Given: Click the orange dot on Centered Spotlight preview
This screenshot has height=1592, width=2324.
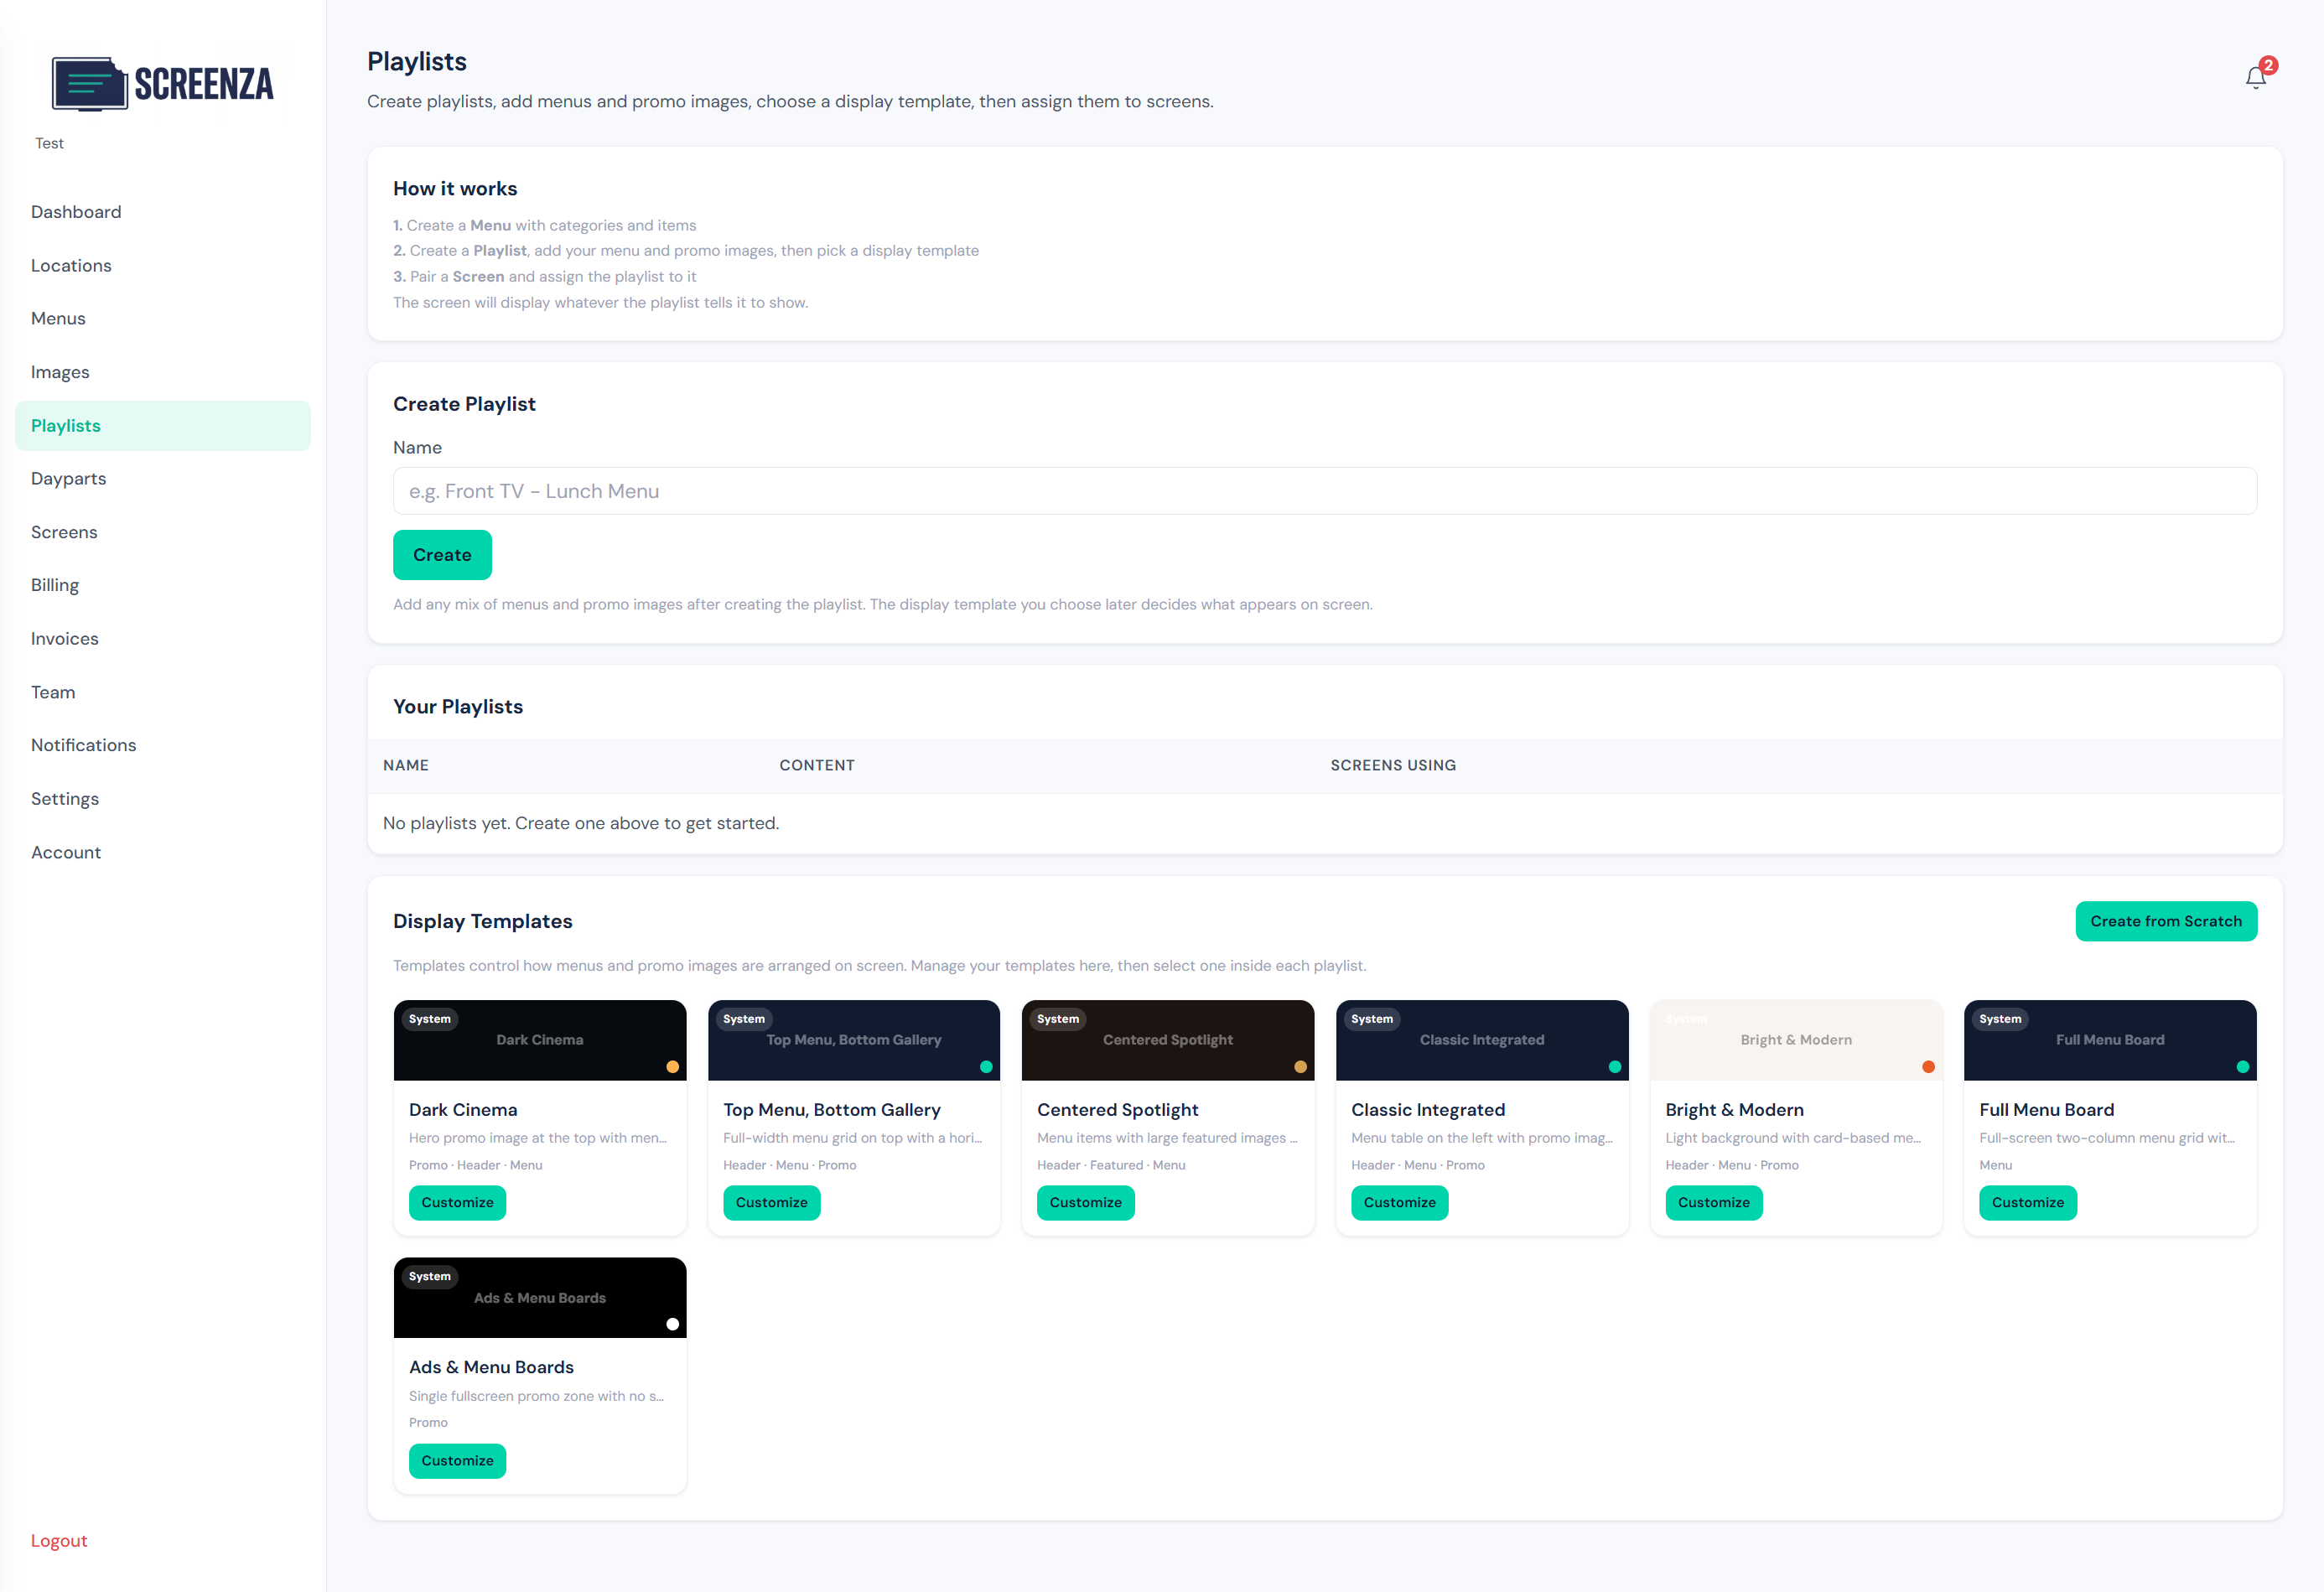Looking at the screenshot, I should 1300,1067.
